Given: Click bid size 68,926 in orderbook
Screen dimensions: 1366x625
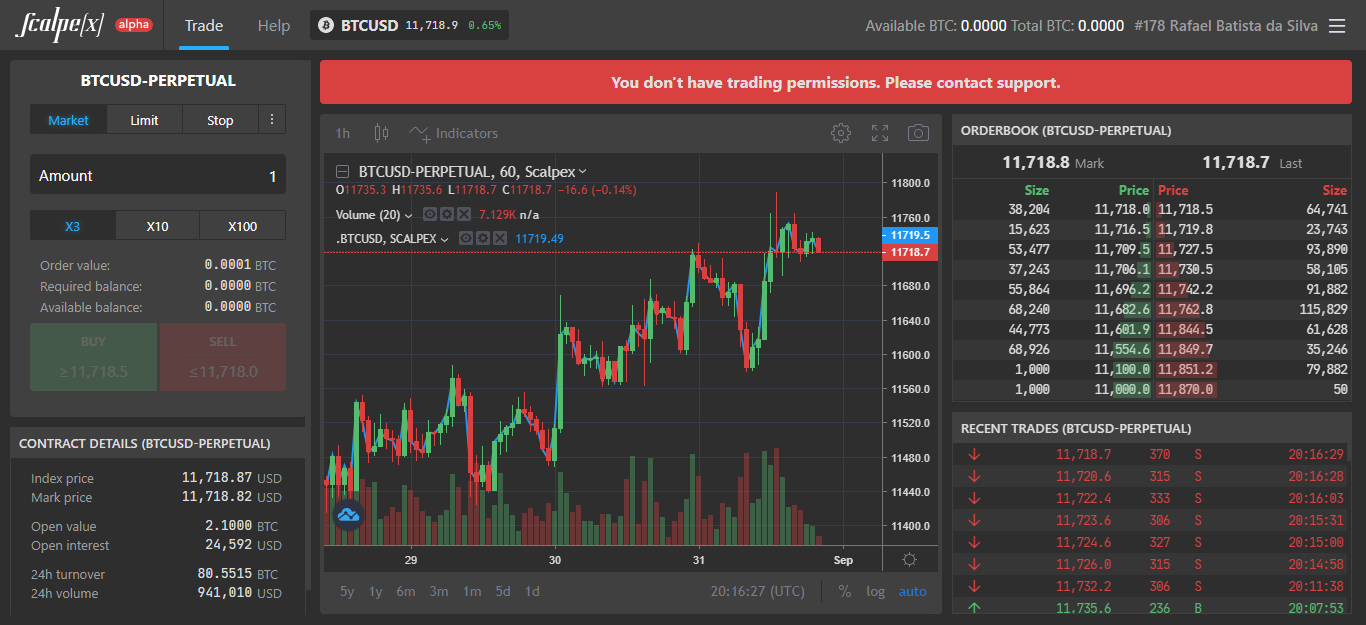Looking at the screenshot, I should 1029,349.
